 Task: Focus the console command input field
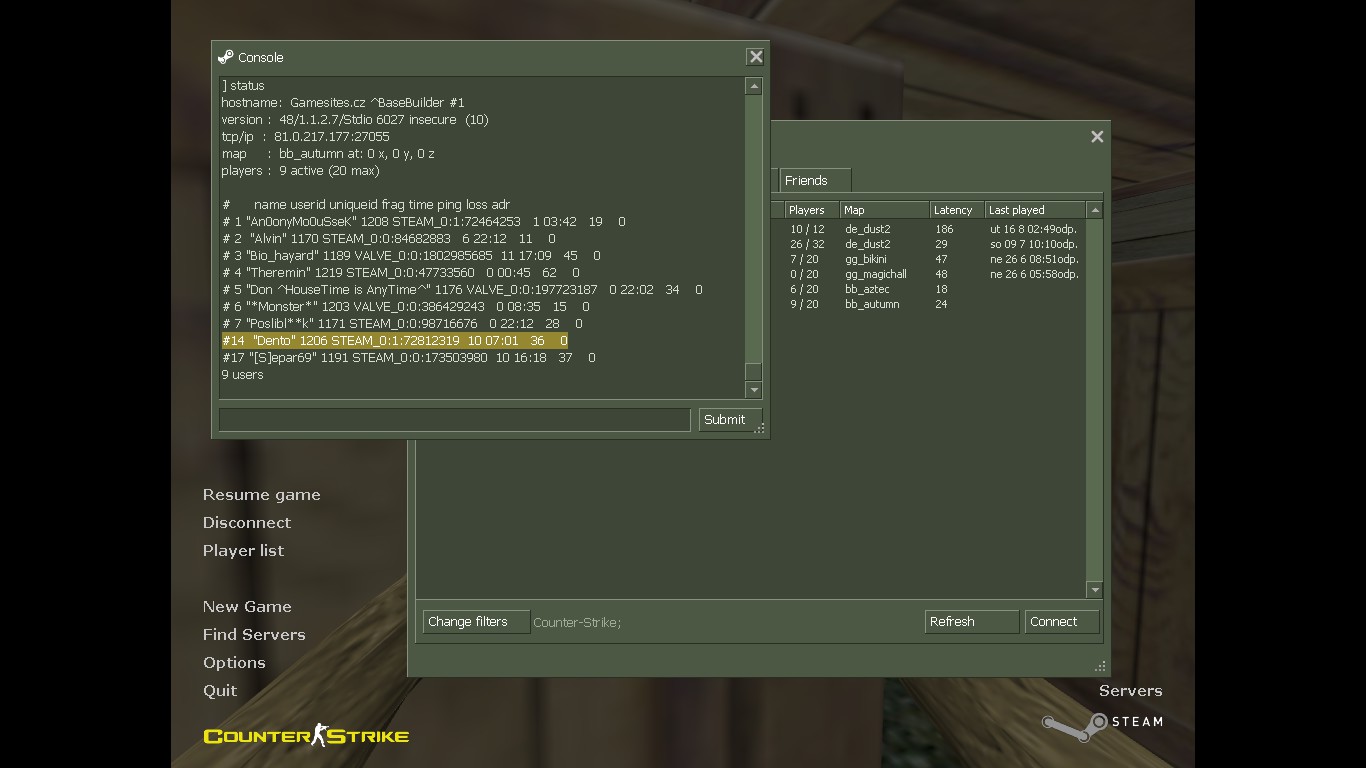click(454, 420)
